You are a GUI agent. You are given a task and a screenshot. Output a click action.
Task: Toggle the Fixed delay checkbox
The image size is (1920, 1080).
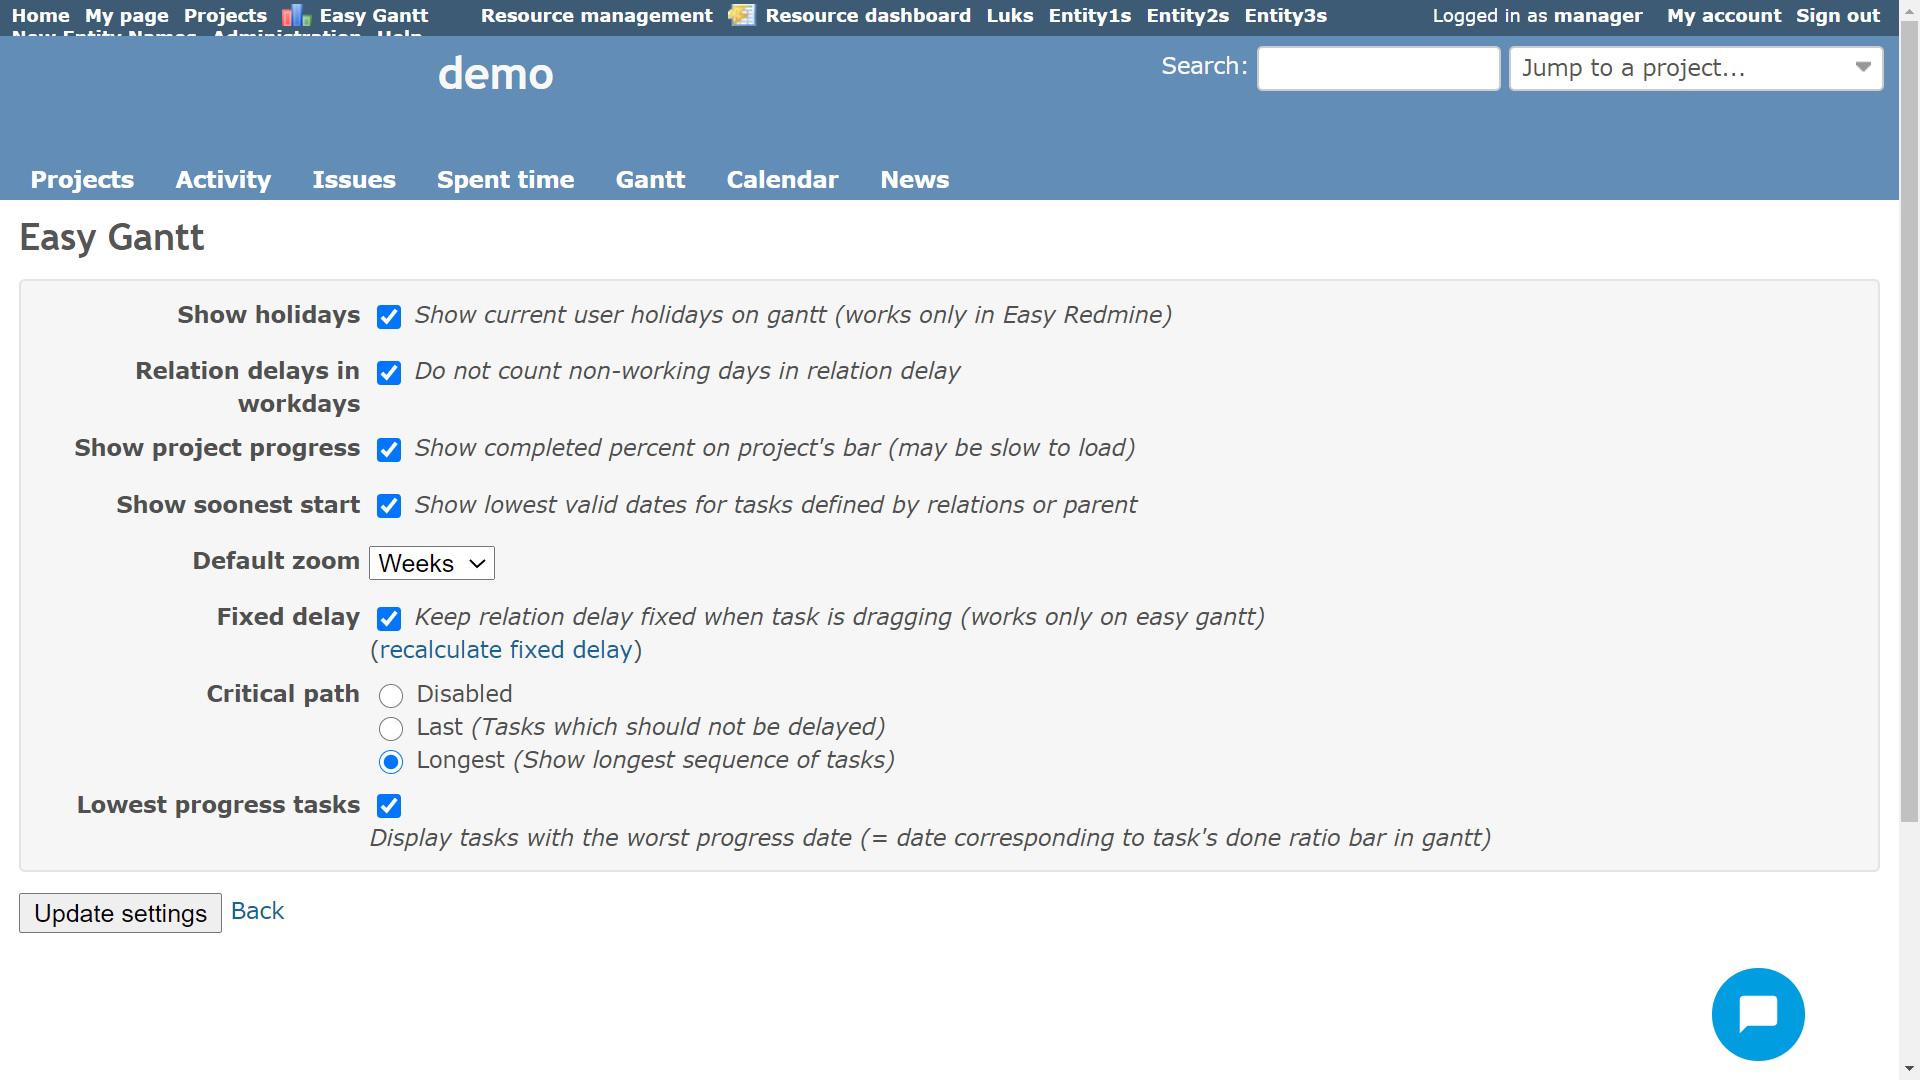point(389,619)
